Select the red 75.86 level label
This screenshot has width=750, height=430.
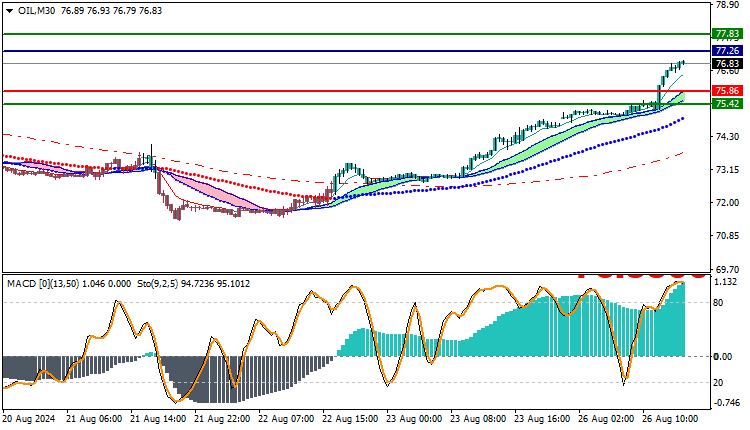point(727,90)
